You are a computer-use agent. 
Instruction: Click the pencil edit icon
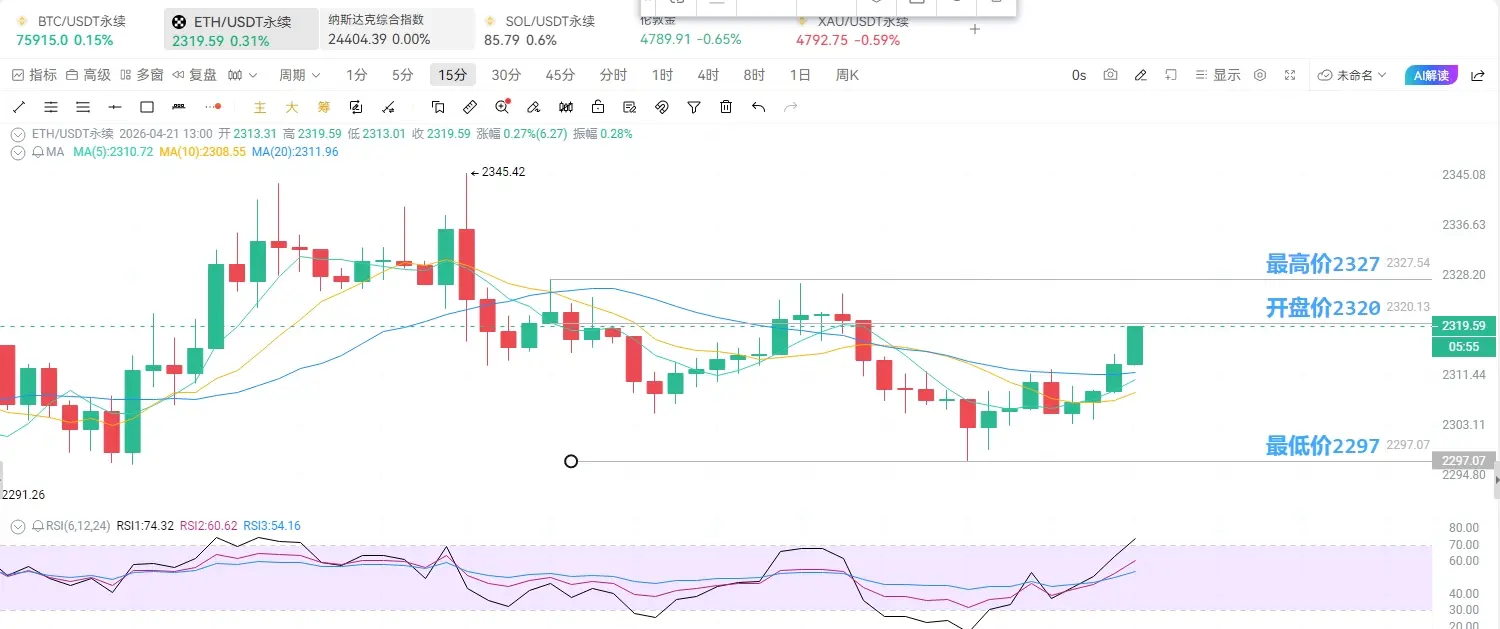point(1141,75)
